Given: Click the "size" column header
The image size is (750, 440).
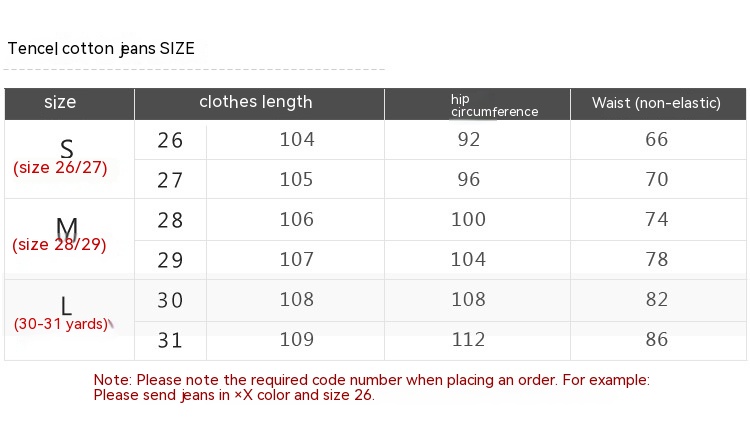Looking at the screenshot, I should coord(60,102).
